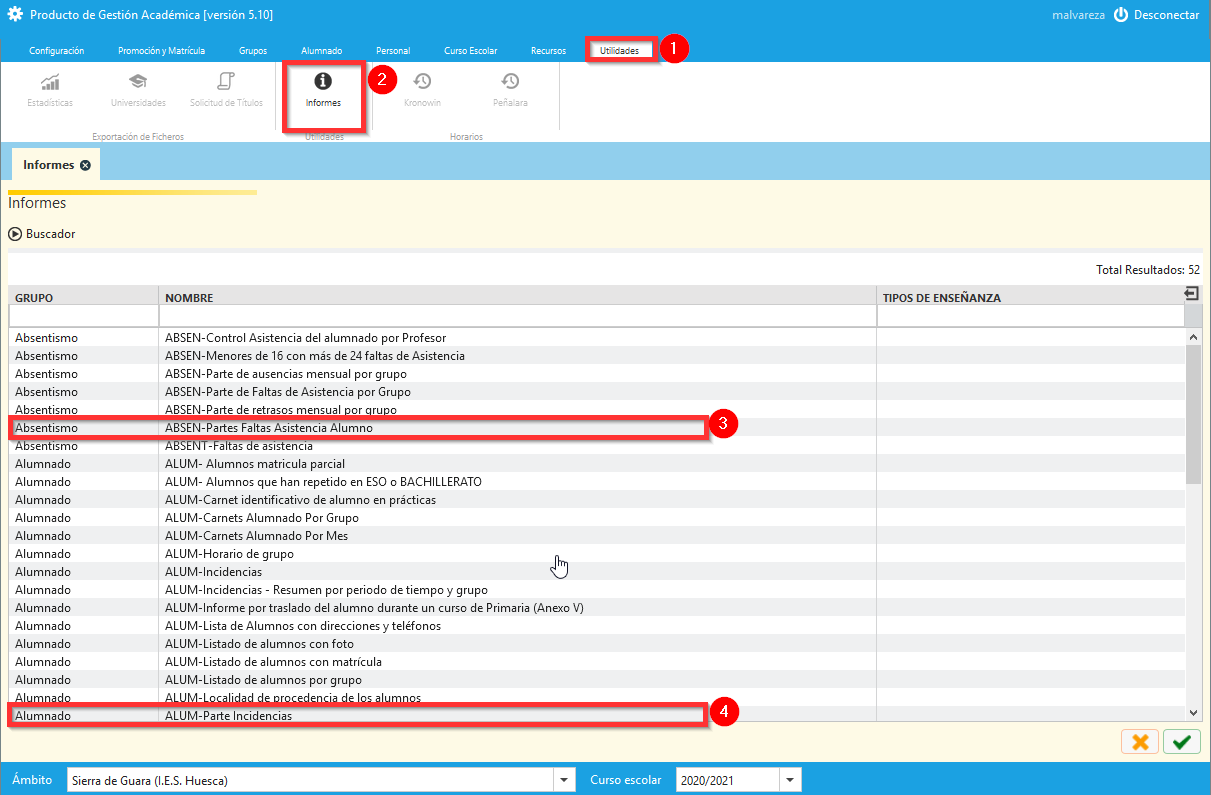Click the green confirm checkmark button
Viewport: 1211px width, 795px height.
(1183, 741)
